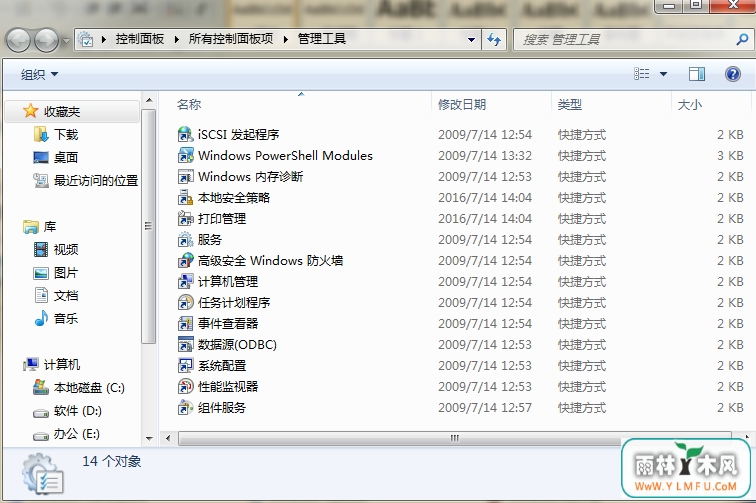Select the 系统配置 icon
The image size is (756, 503).
click(x=186, y=365)
